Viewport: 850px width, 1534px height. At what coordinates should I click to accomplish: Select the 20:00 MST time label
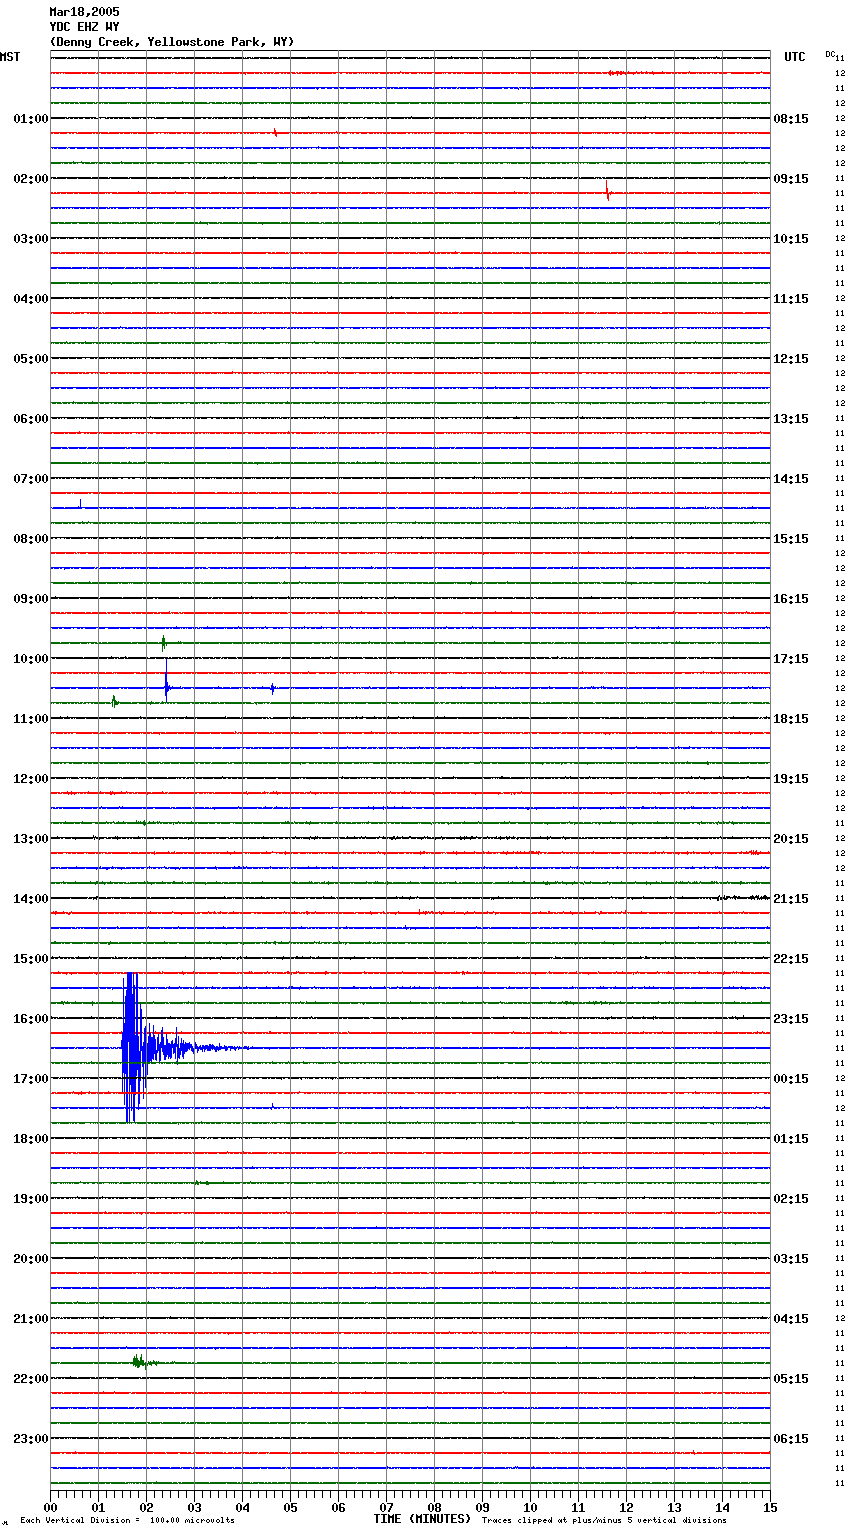(31, 1259)
